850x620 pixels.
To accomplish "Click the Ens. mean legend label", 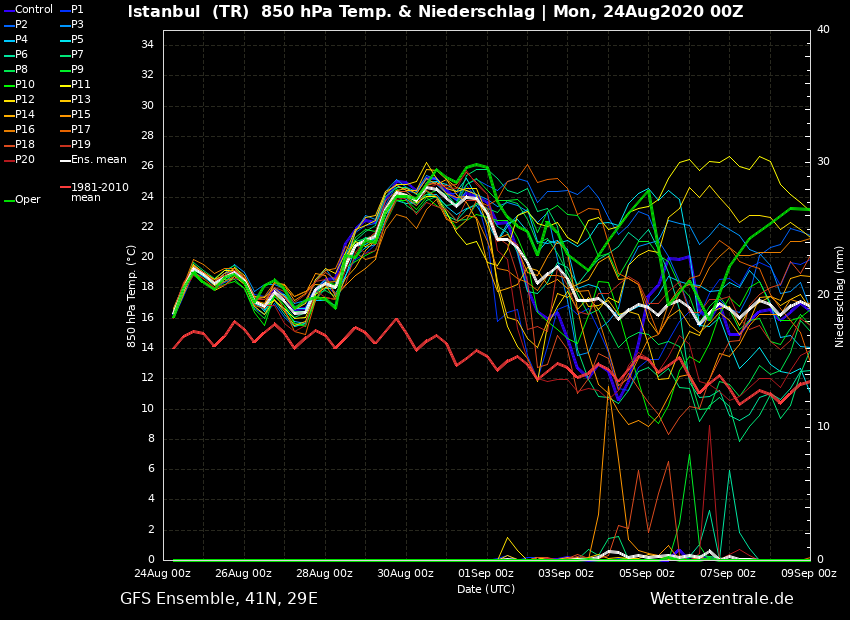I will point(98,160).
